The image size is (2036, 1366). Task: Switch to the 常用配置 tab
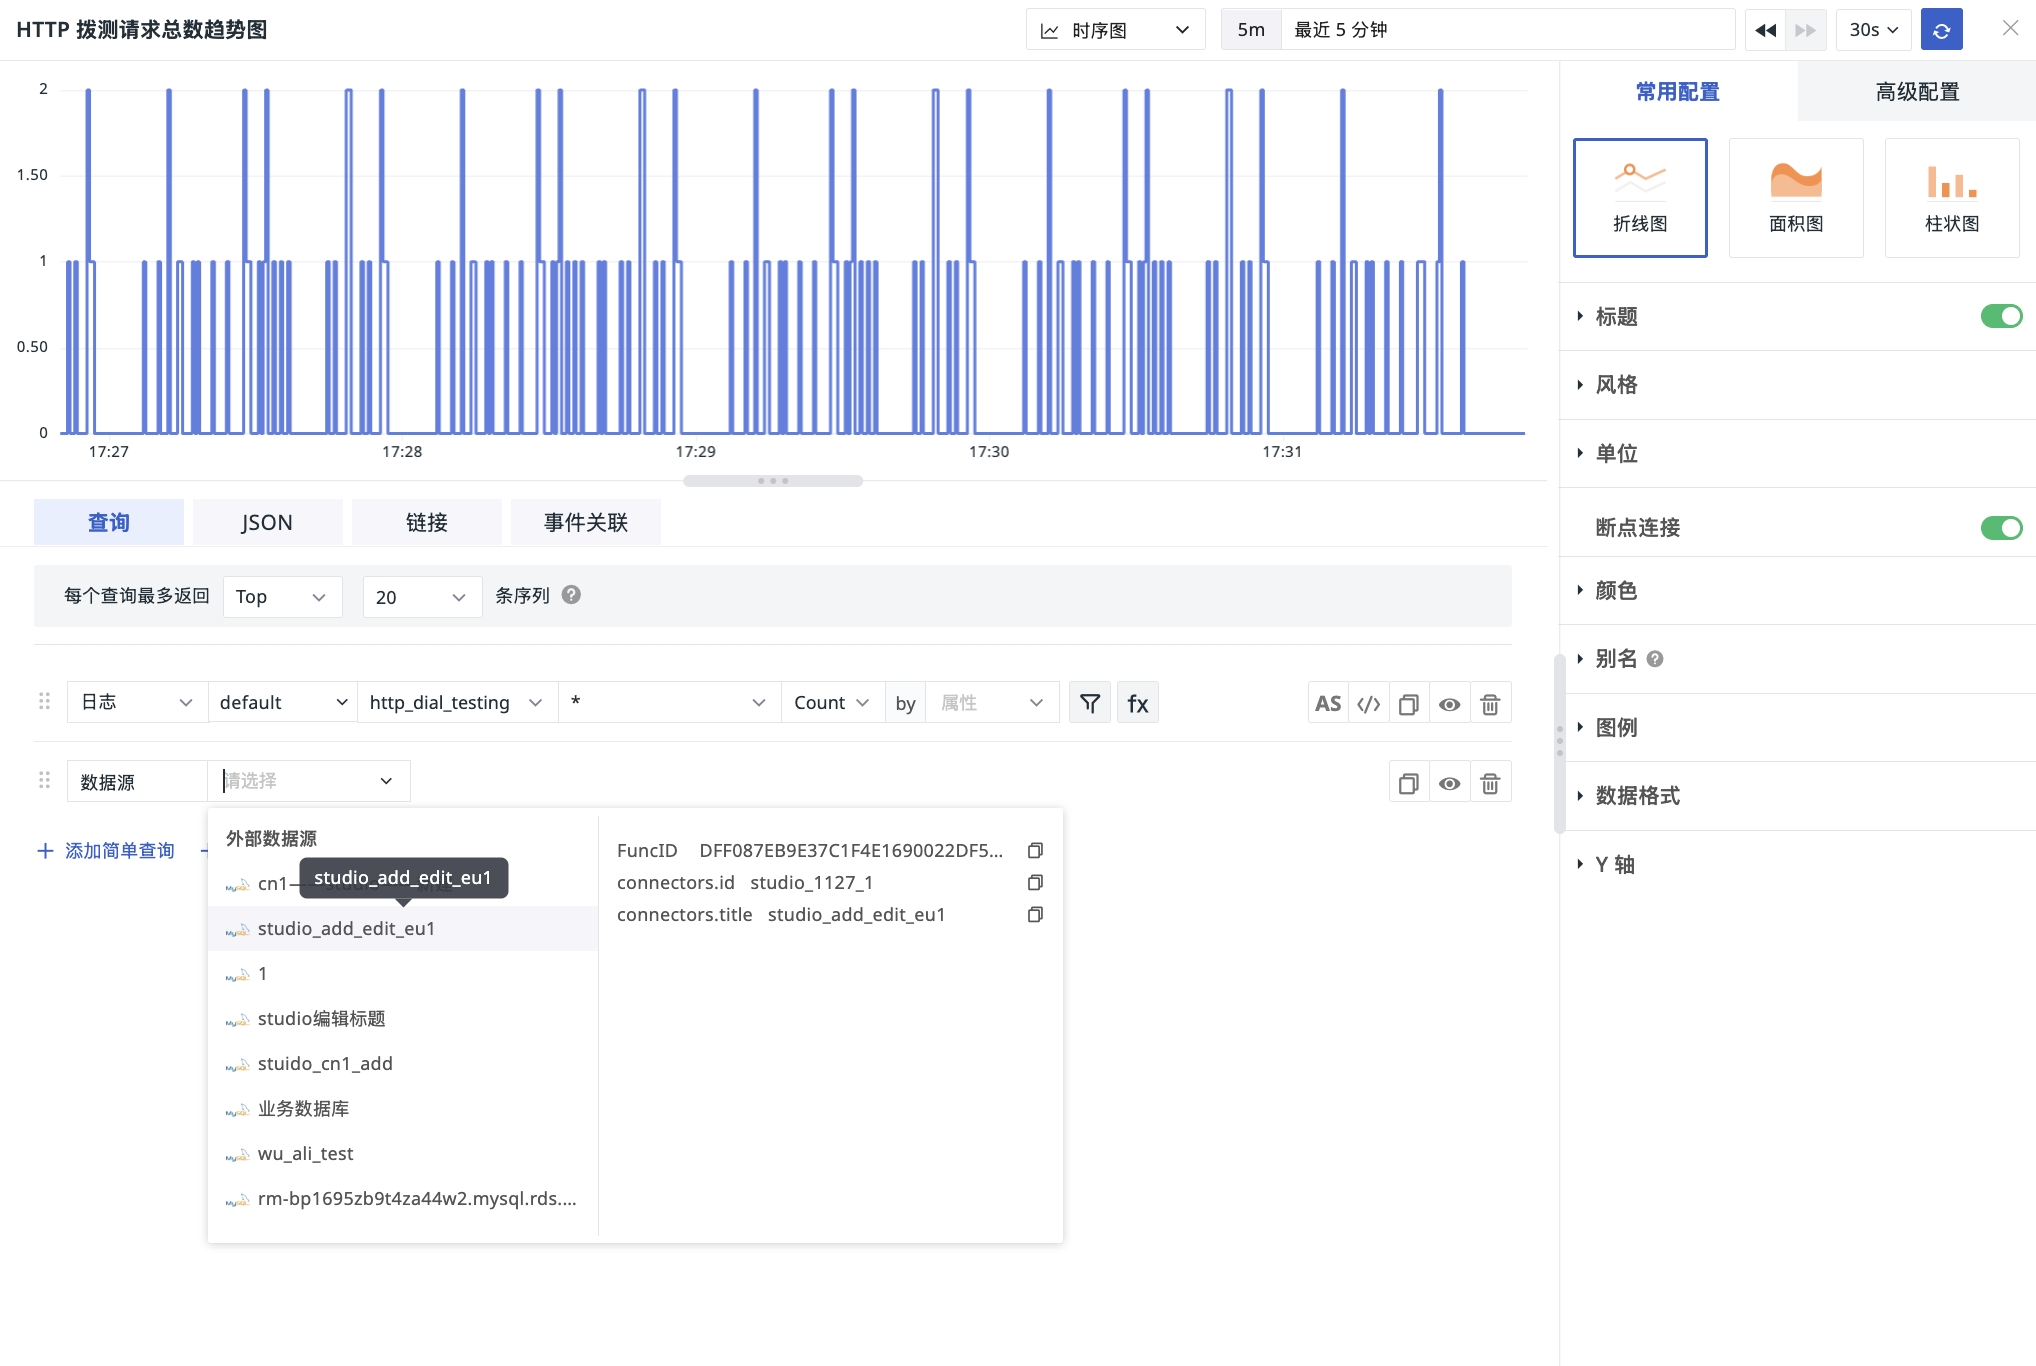pyautogui.click(x=1678, y=92)
